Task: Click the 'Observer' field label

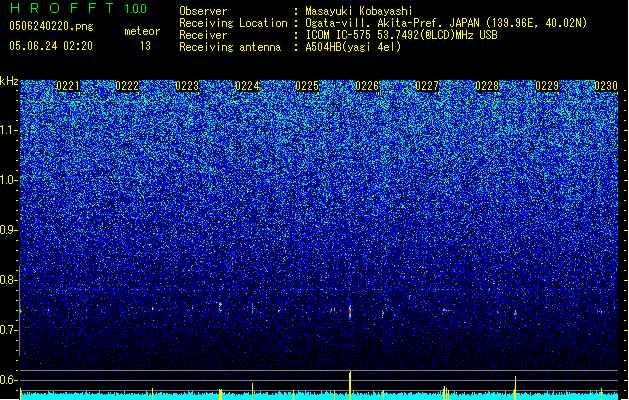Action: pos(203,11)
